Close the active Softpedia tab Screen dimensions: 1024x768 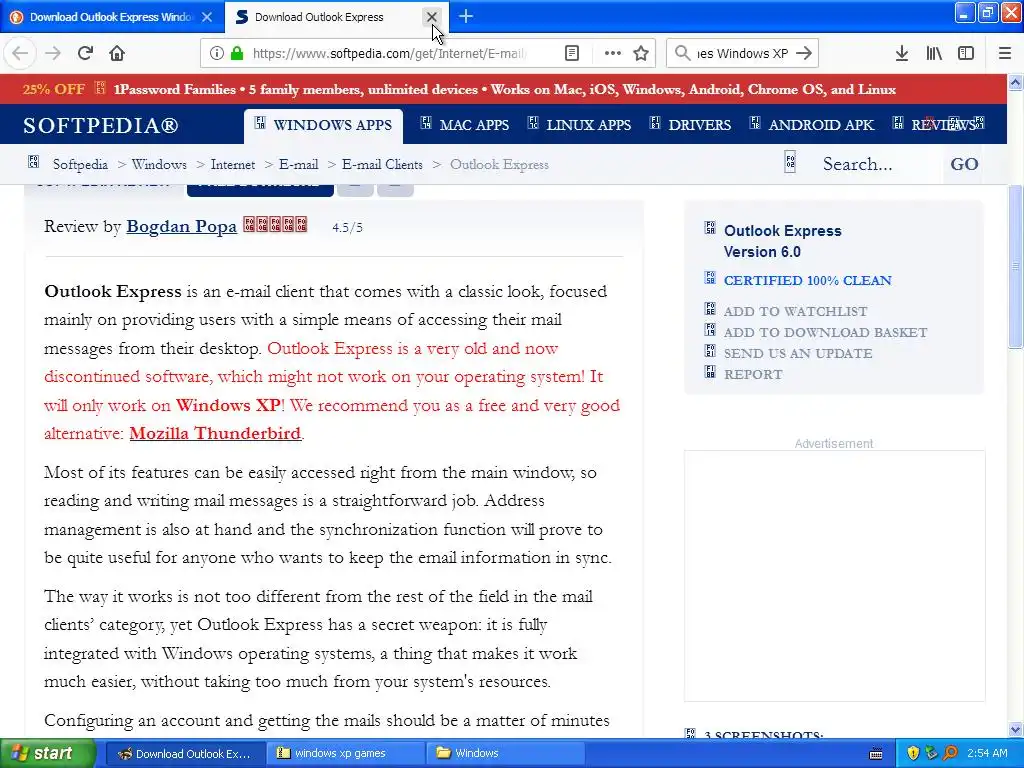coord(432,17)
